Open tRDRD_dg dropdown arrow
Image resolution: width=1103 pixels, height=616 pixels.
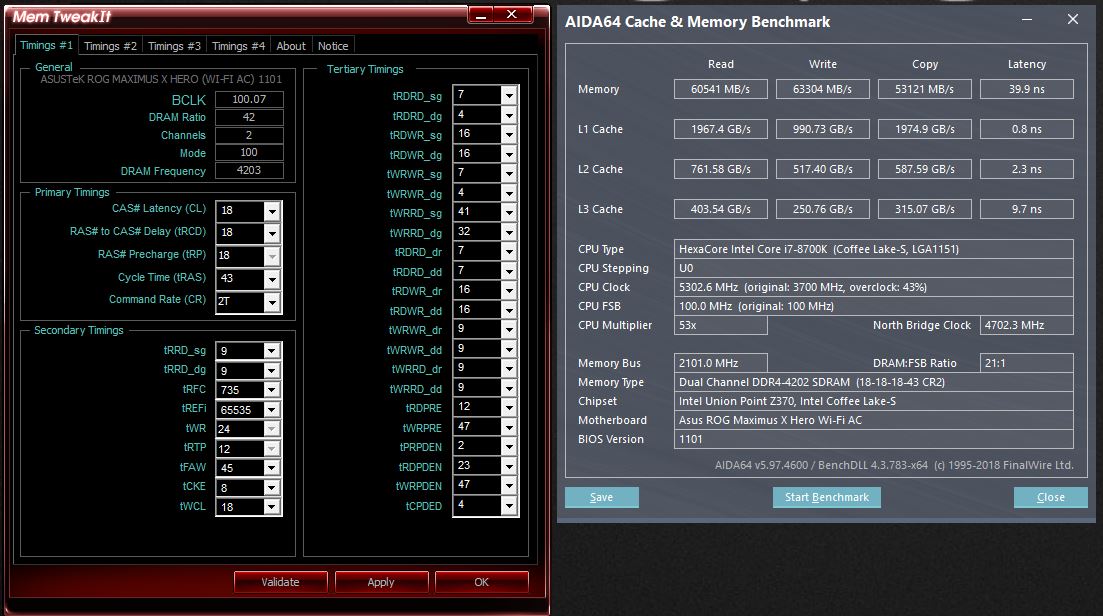(x=509, y=114)
